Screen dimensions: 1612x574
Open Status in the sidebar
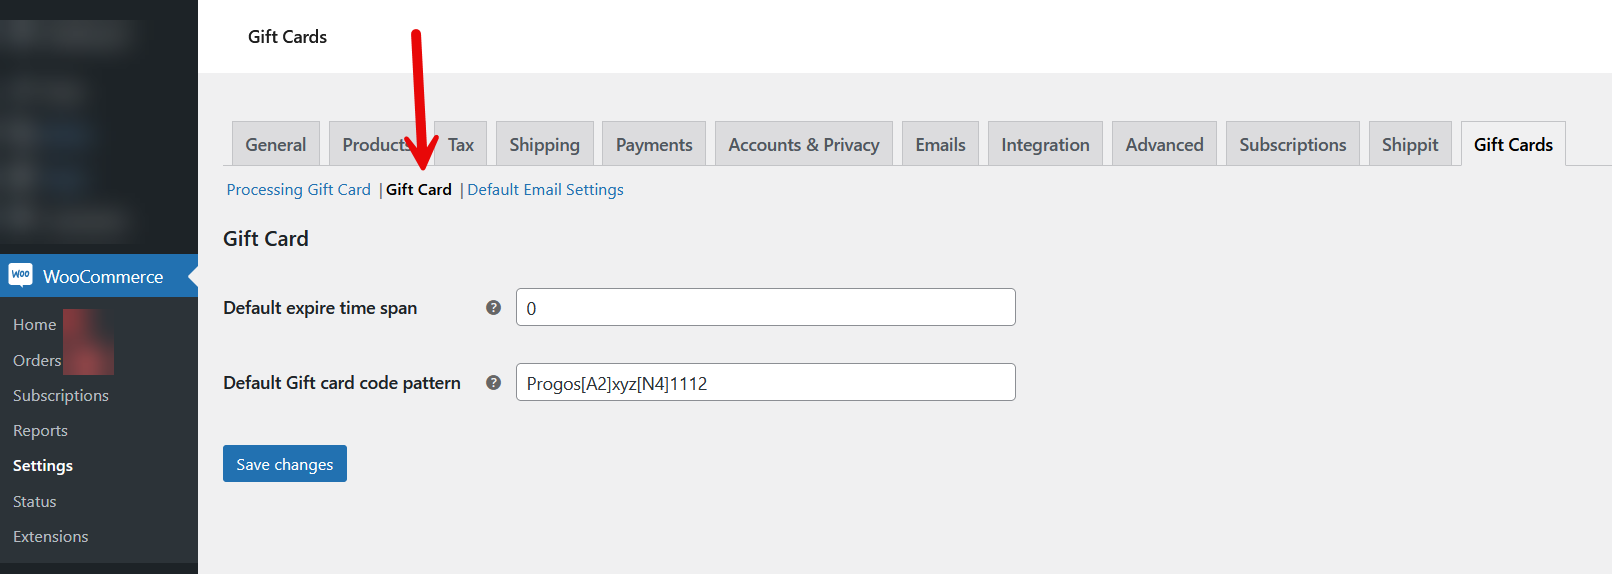point(35,502)
